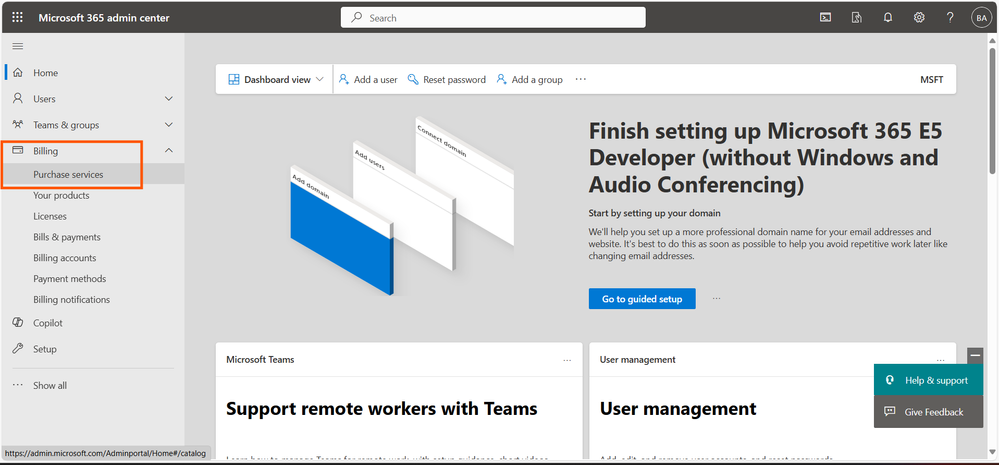Click into the Search box
This screenshot has height=465, width=999.
click(493, 18)
